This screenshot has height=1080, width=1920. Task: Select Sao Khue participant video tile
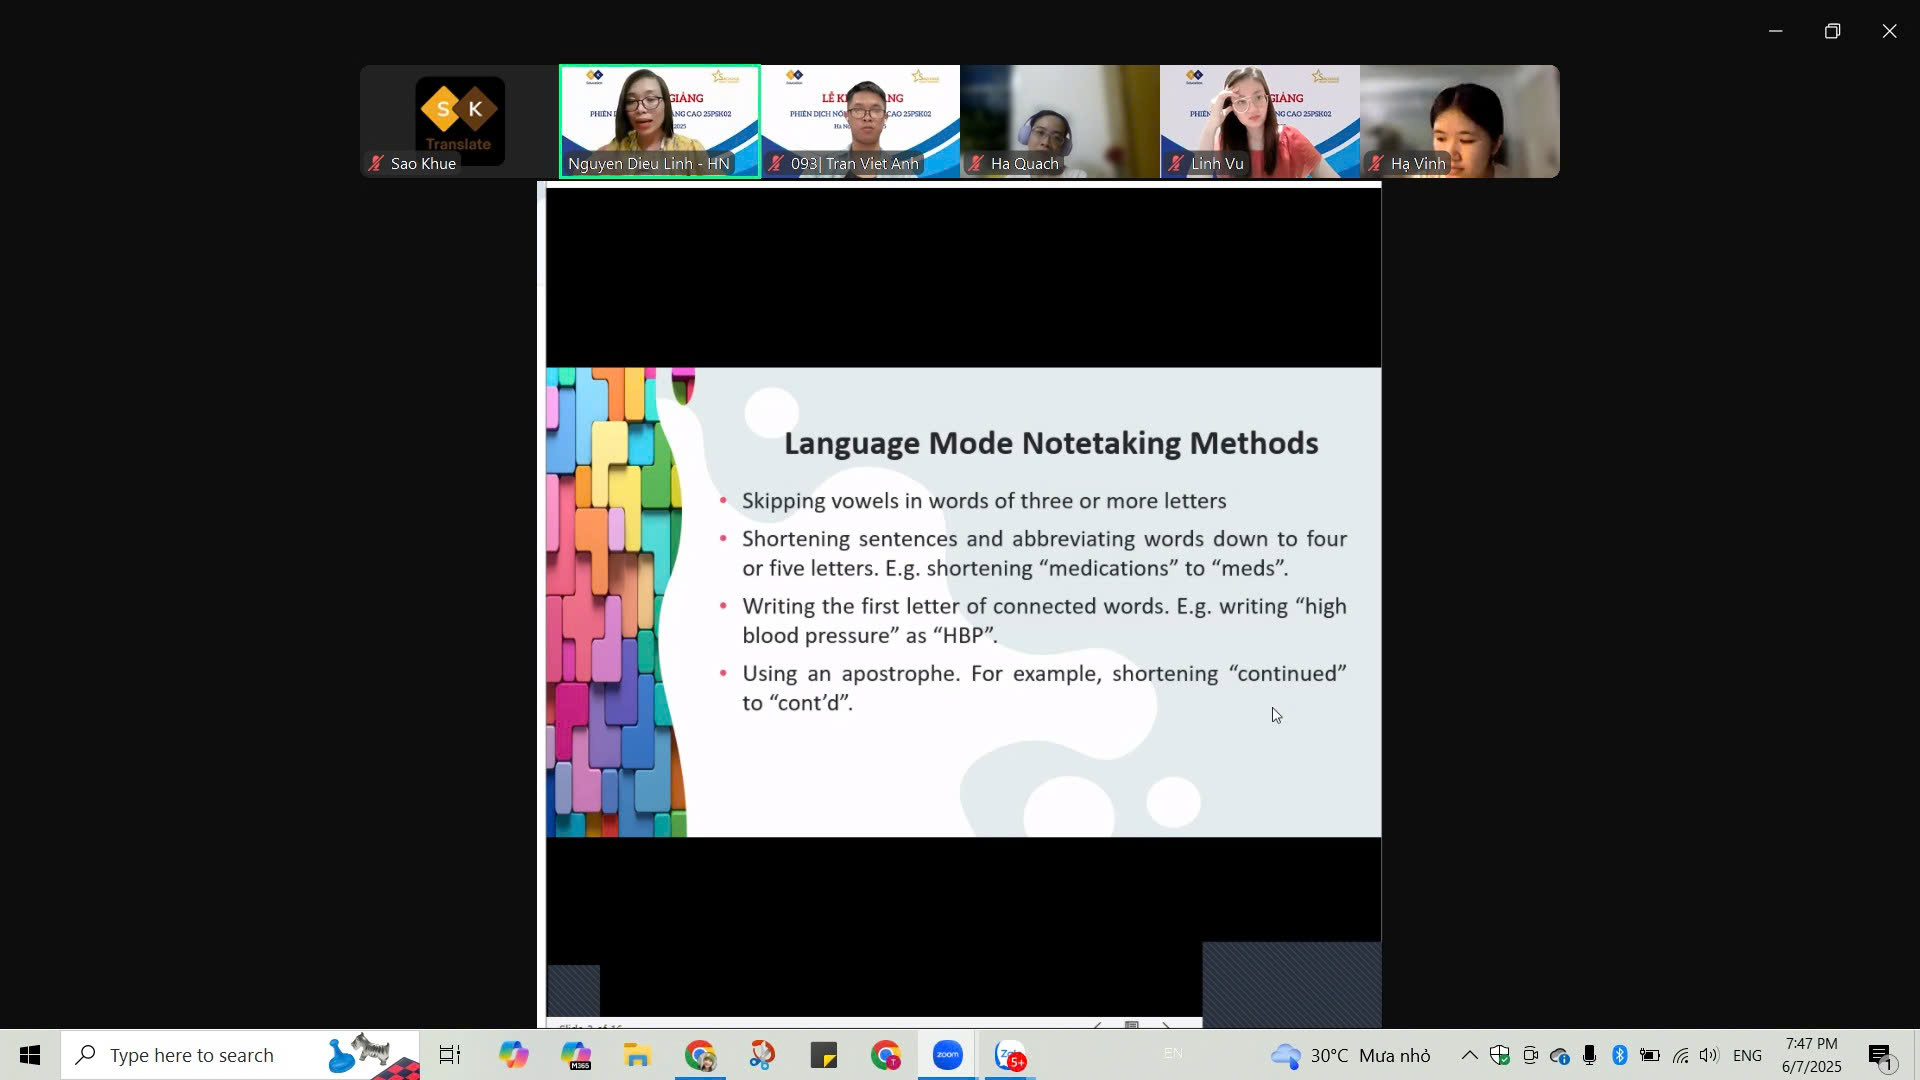(x=459, y=121)
